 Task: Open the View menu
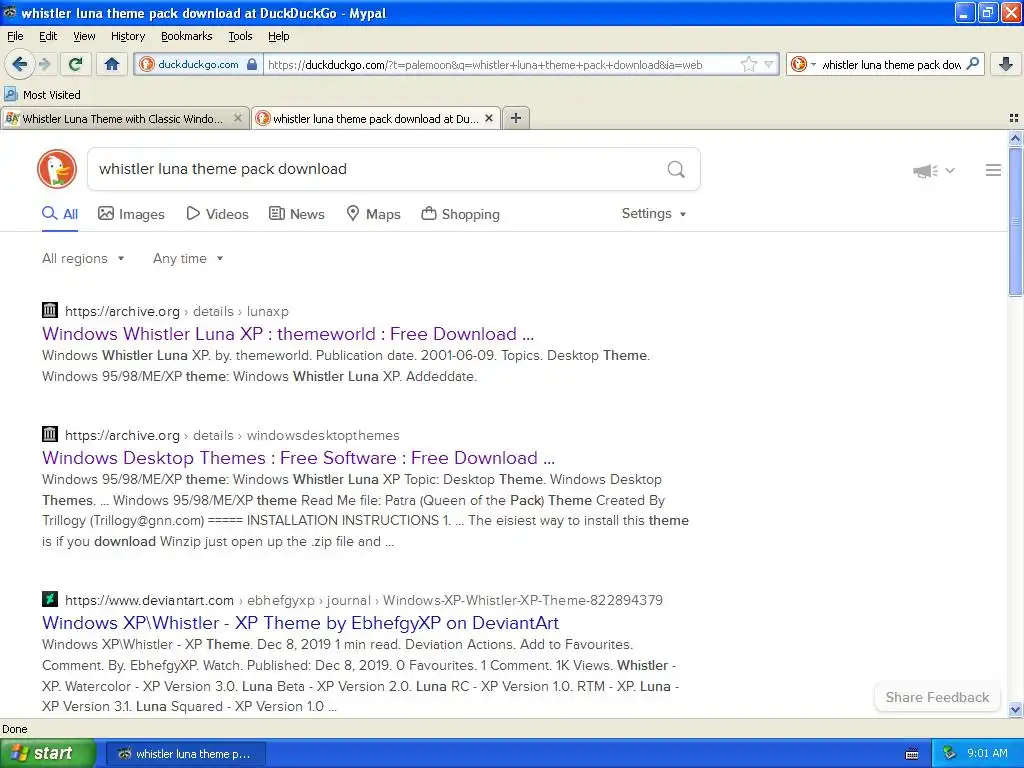[84, 36]
